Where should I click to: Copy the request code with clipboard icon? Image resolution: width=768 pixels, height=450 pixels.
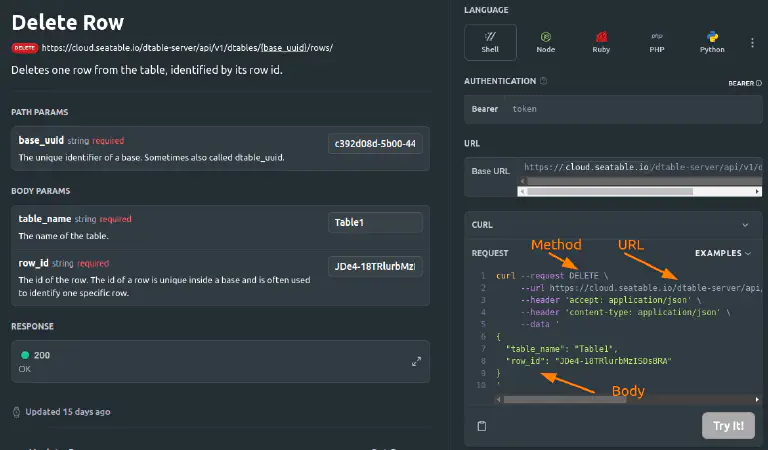point(482,426)
